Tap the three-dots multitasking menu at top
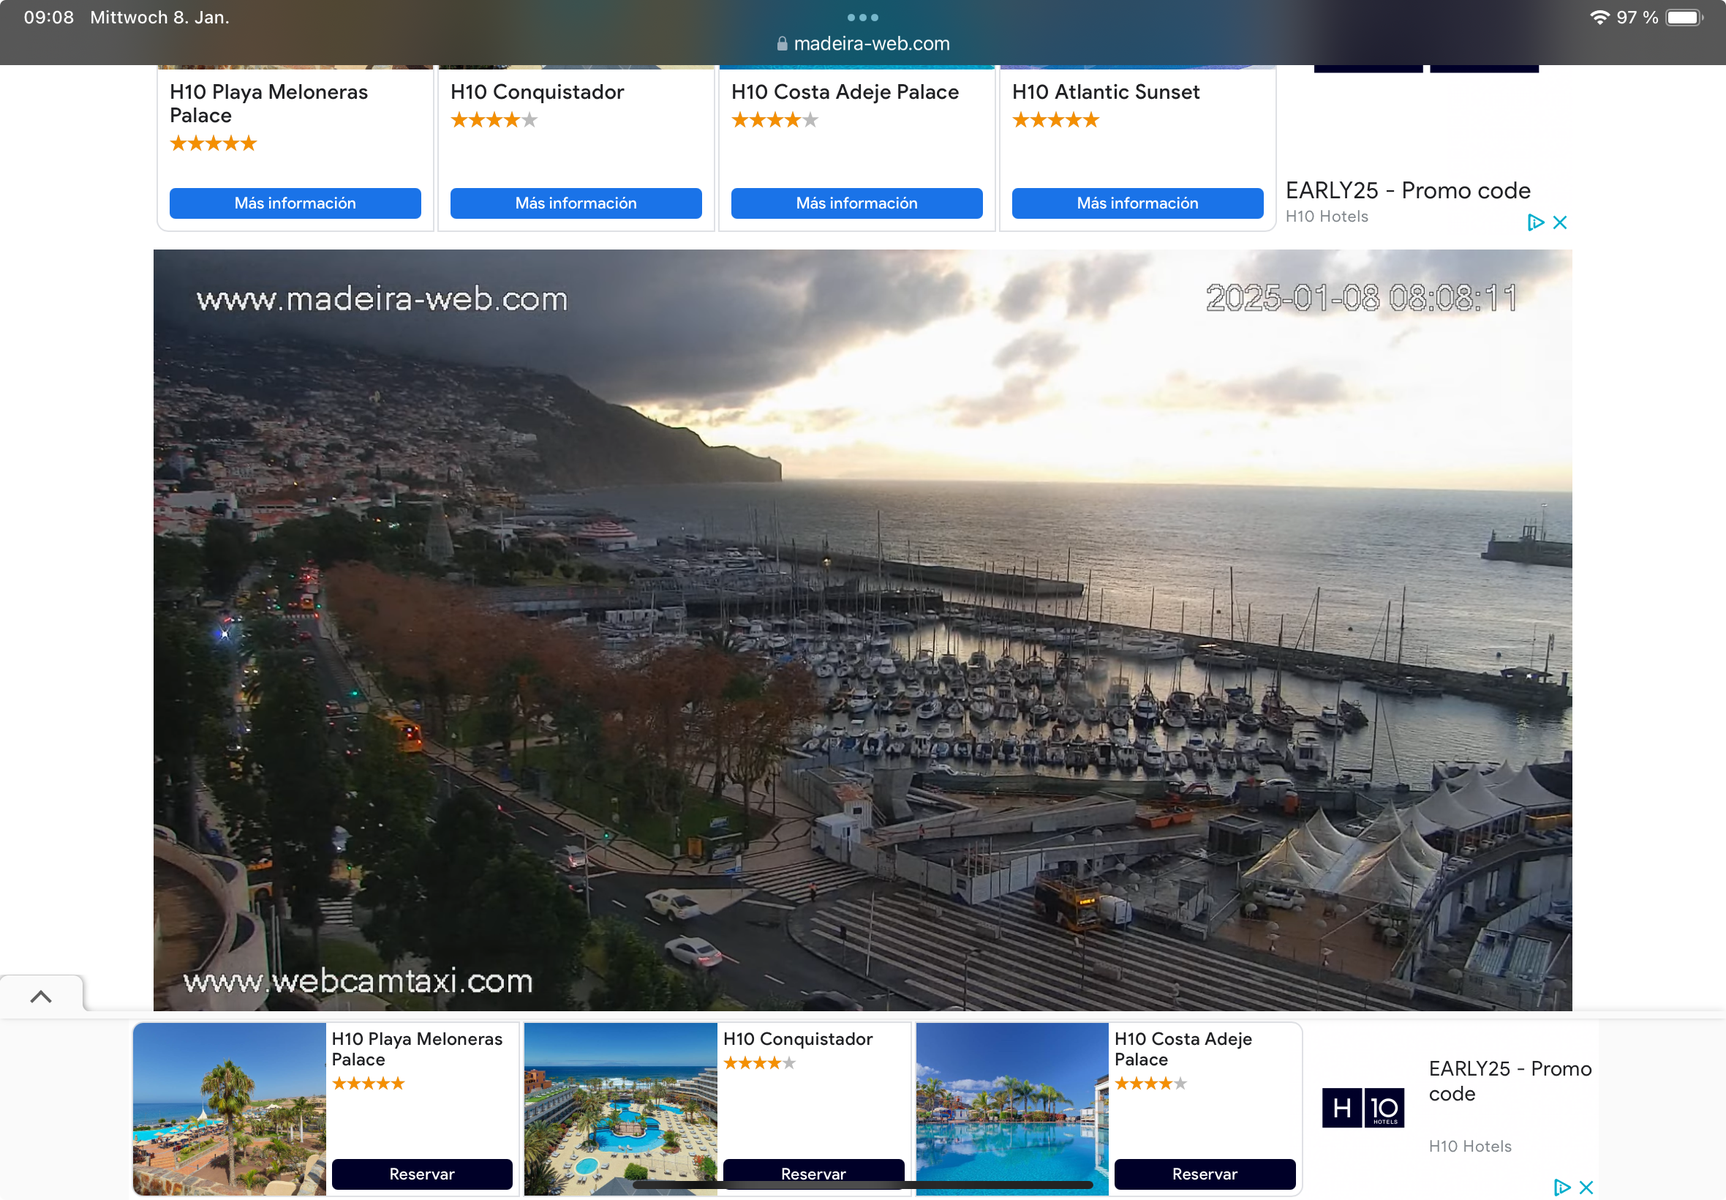The width and height of the screenshot is (1726, 1200). (862, 17)
